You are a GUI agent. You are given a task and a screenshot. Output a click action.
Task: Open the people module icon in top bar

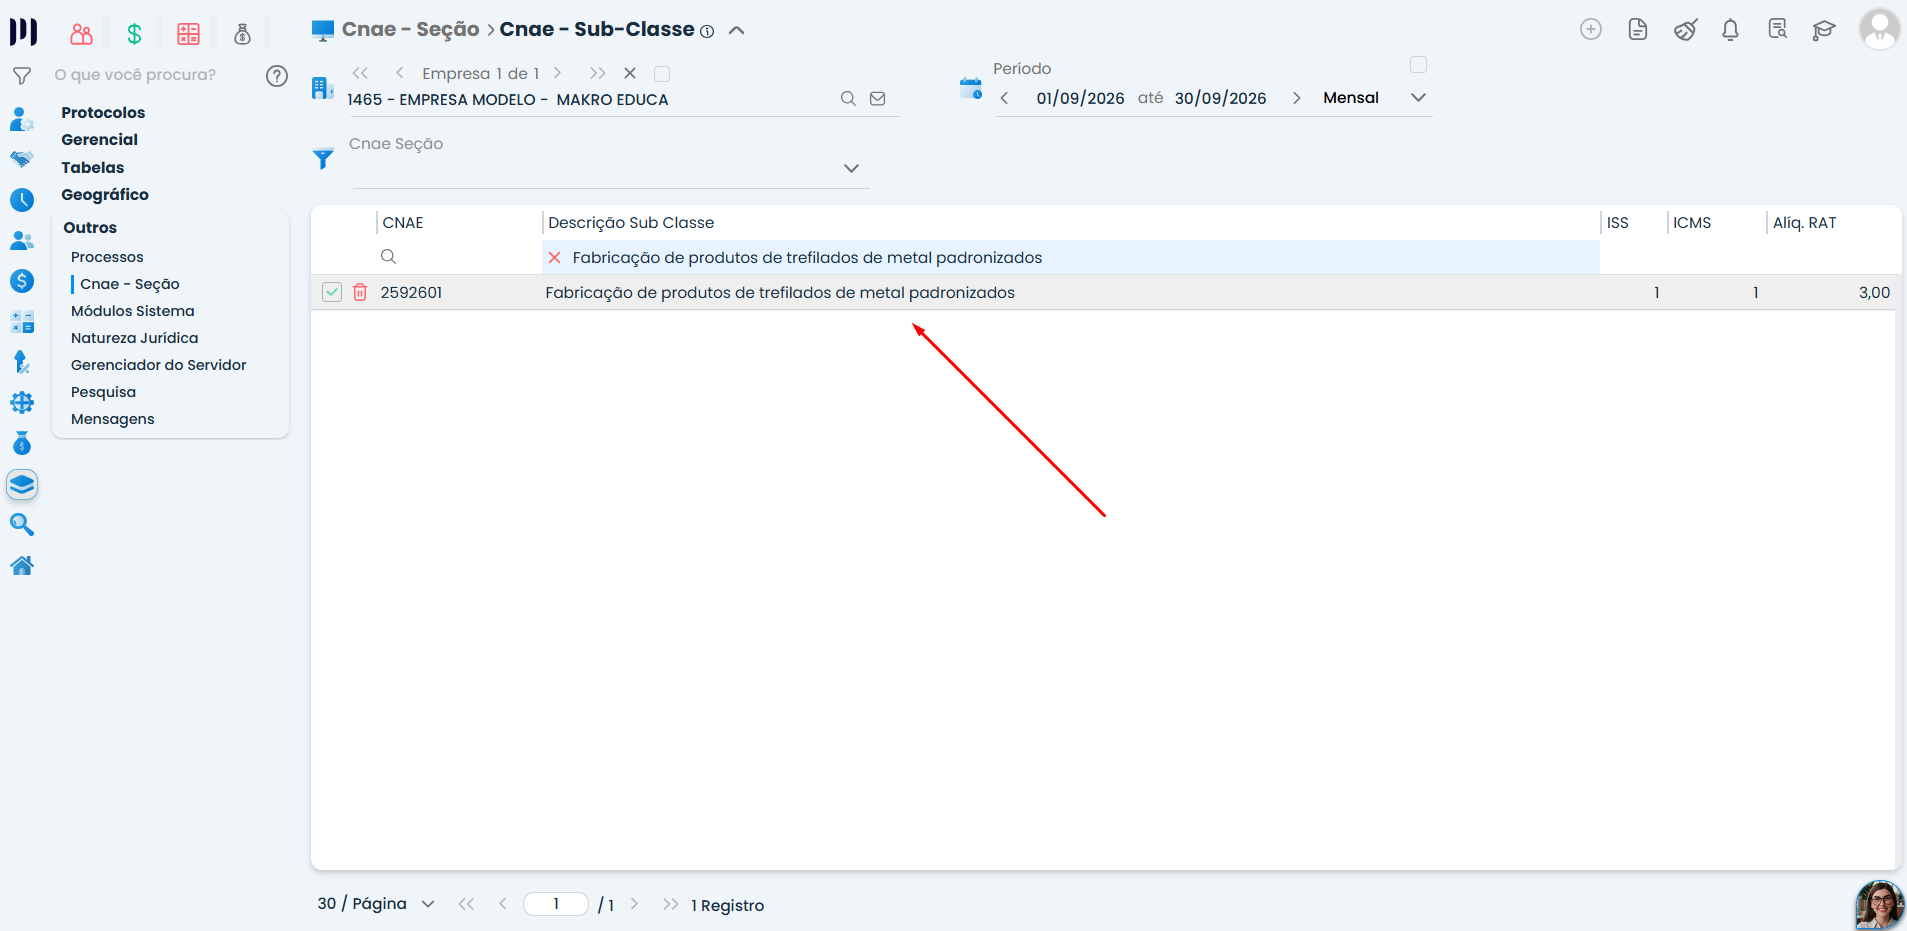[x=81, y=34]
